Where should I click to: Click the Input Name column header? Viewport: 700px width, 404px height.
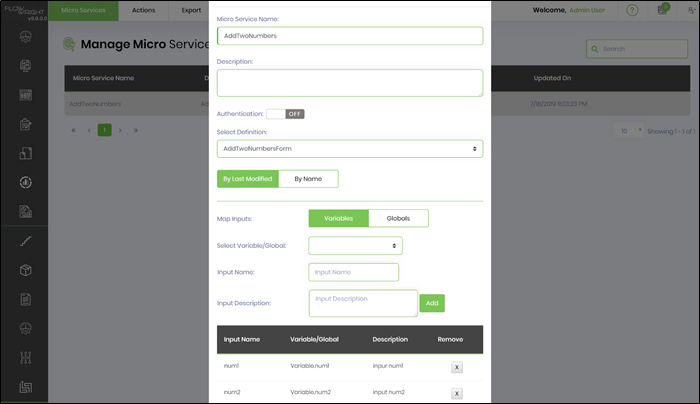pos(242,339)
